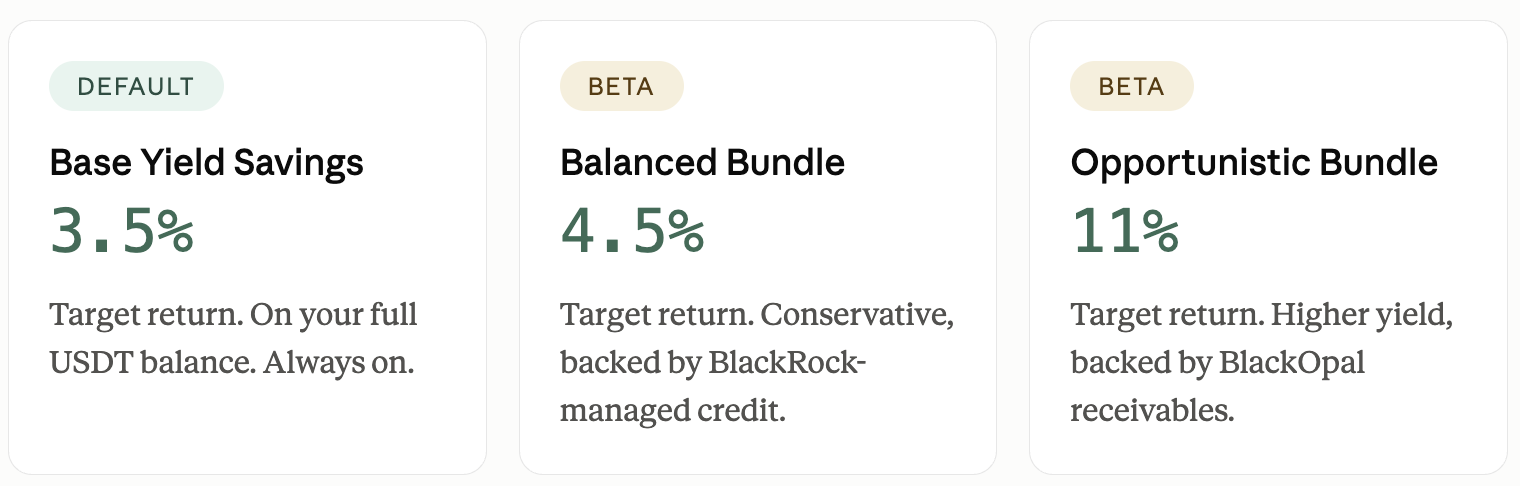
Task: Open the Opportunistic Bundle heading
Action: [1254, 162]
